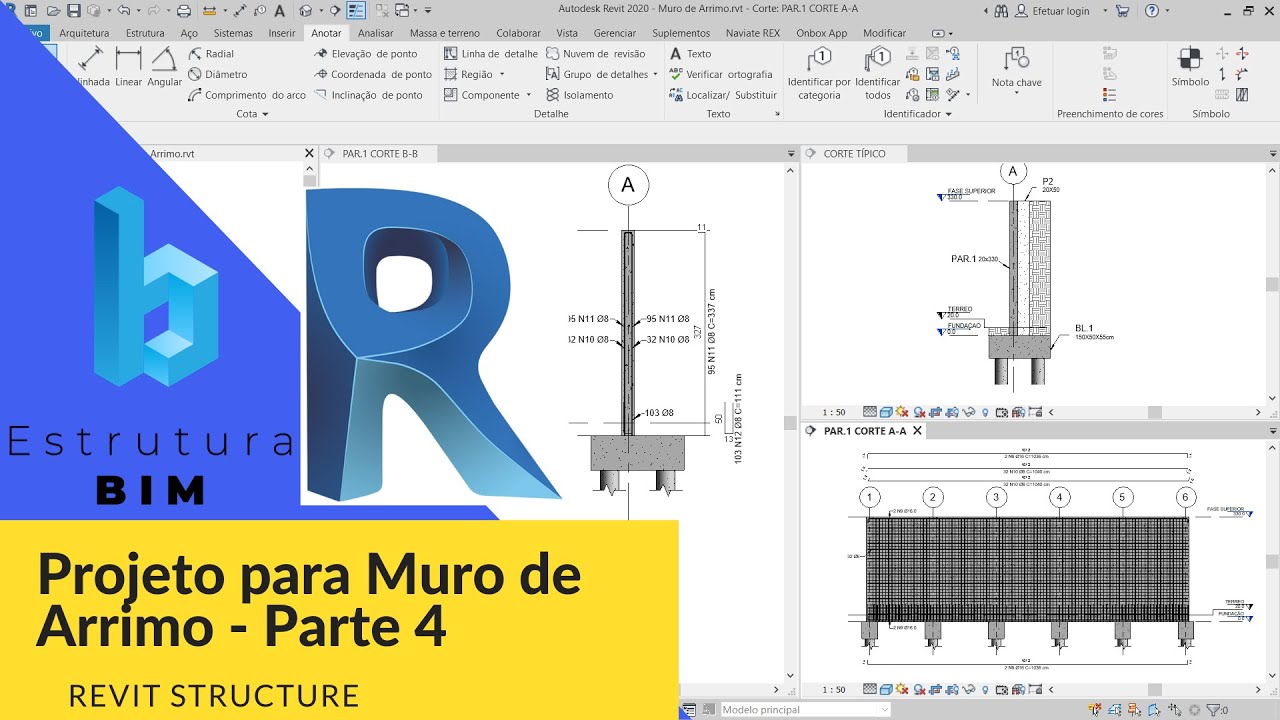Toggle select links in status bar
This screenshot has height=720, width=1280.
click(1097, 710)
